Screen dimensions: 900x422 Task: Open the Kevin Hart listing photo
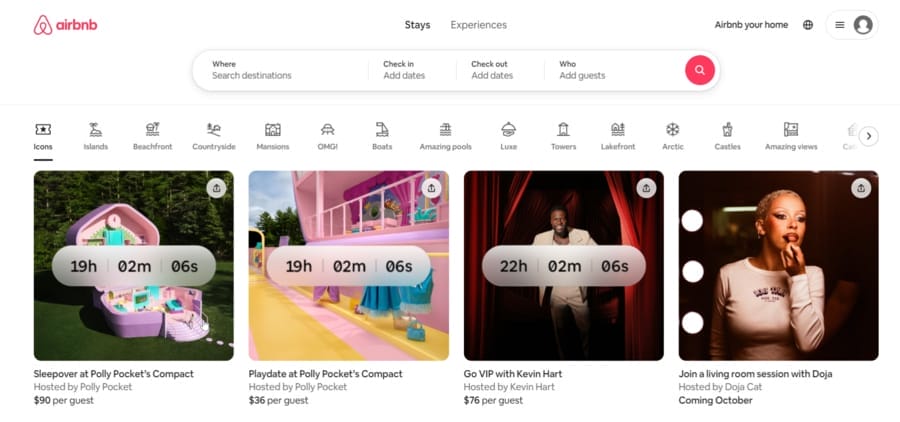pyautogui.click(x=564, y=265)
